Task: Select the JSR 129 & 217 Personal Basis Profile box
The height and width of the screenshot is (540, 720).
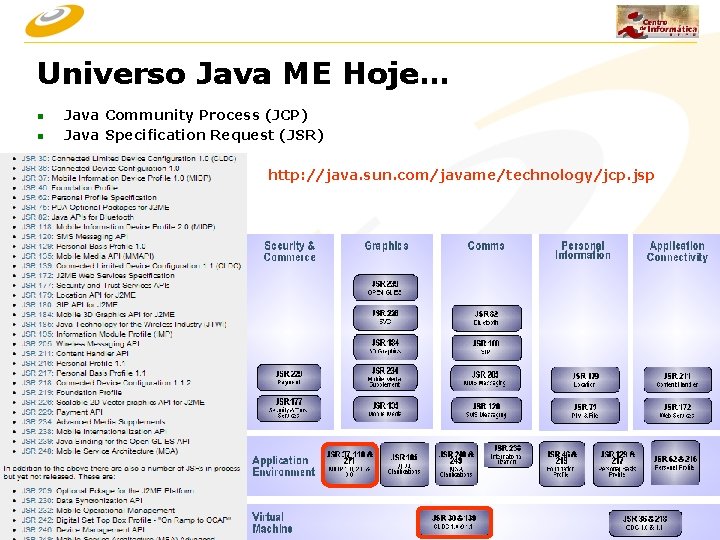Action: click(x=618, y=464)
